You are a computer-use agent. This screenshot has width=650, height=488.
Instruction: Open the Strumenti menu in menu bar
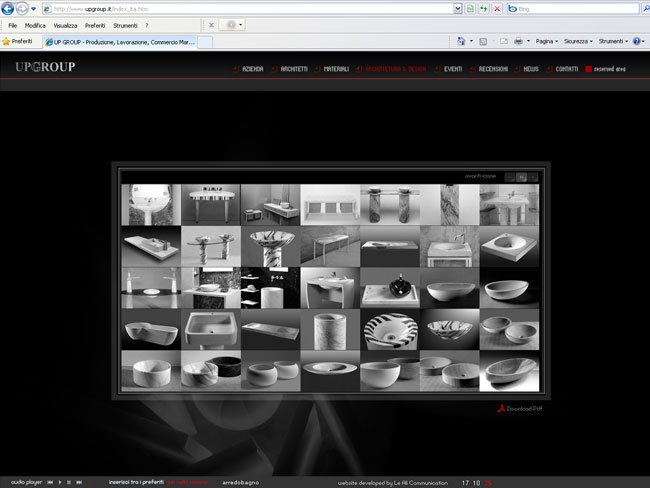coord(125,26)
